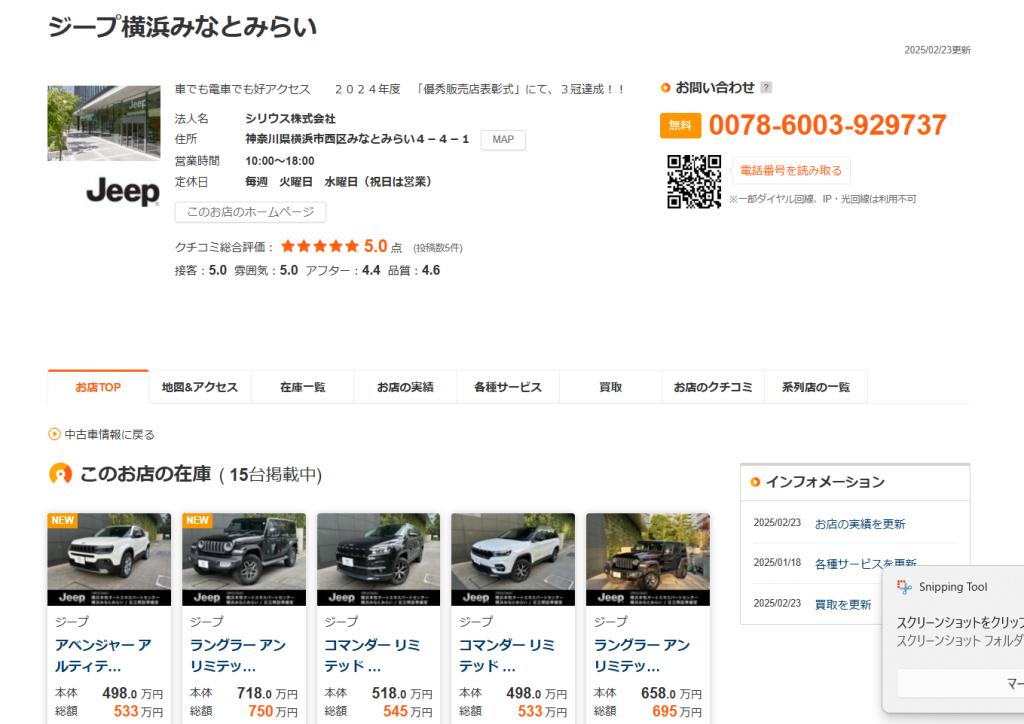The height and width of the screenshot is (724, 1024).
Task: Open the アベンジャー アルティテュード car listing
Action: click(x=103, y=655)
